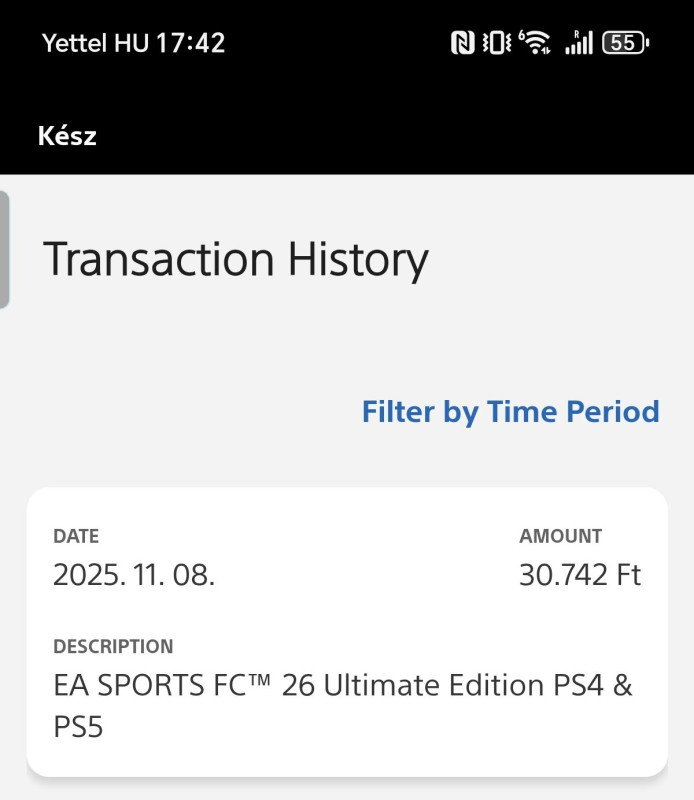Viewport: 694px width, 800px height.
Task: Tap the 30.742 Ft amount value
Action: pyautogui.click(x=580, y=575)
